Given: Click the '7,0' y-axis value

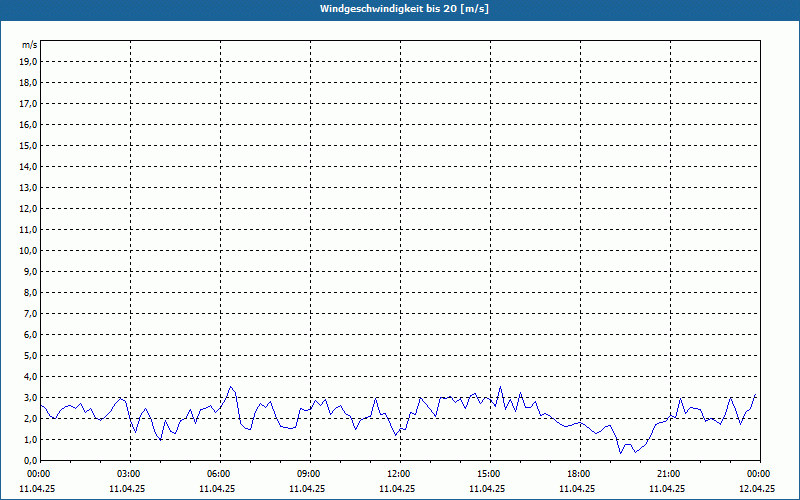Looking at the screenshot, I should 31,314.
